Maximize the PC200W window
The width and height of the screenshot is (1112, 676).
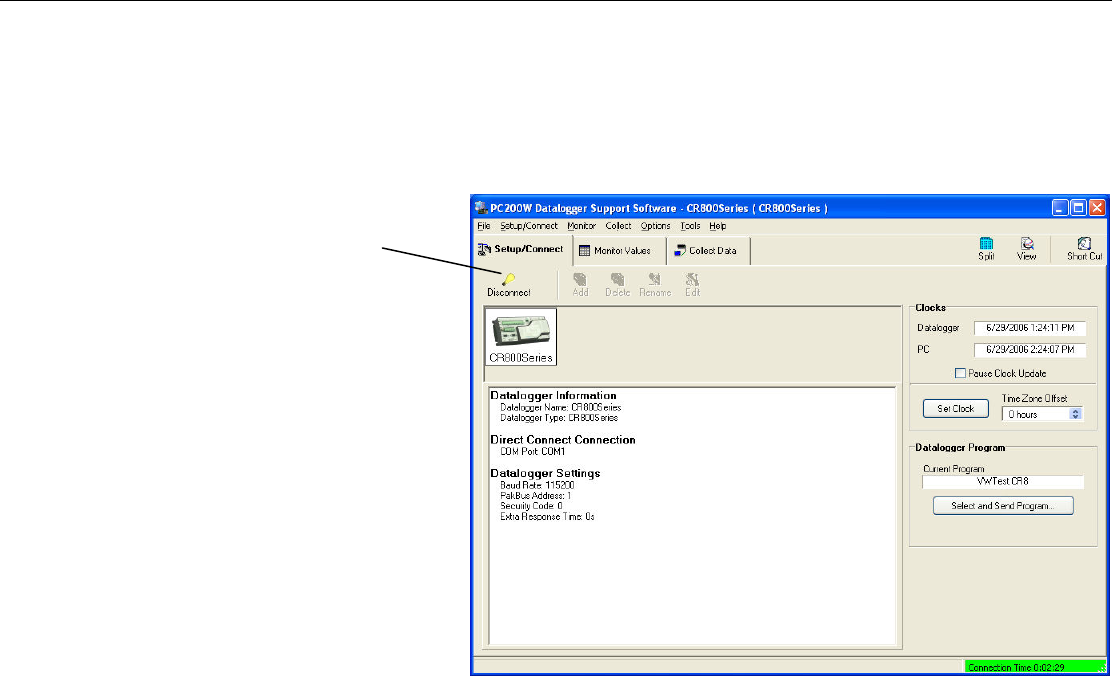pyautogui.click(x=1078, y=208)
